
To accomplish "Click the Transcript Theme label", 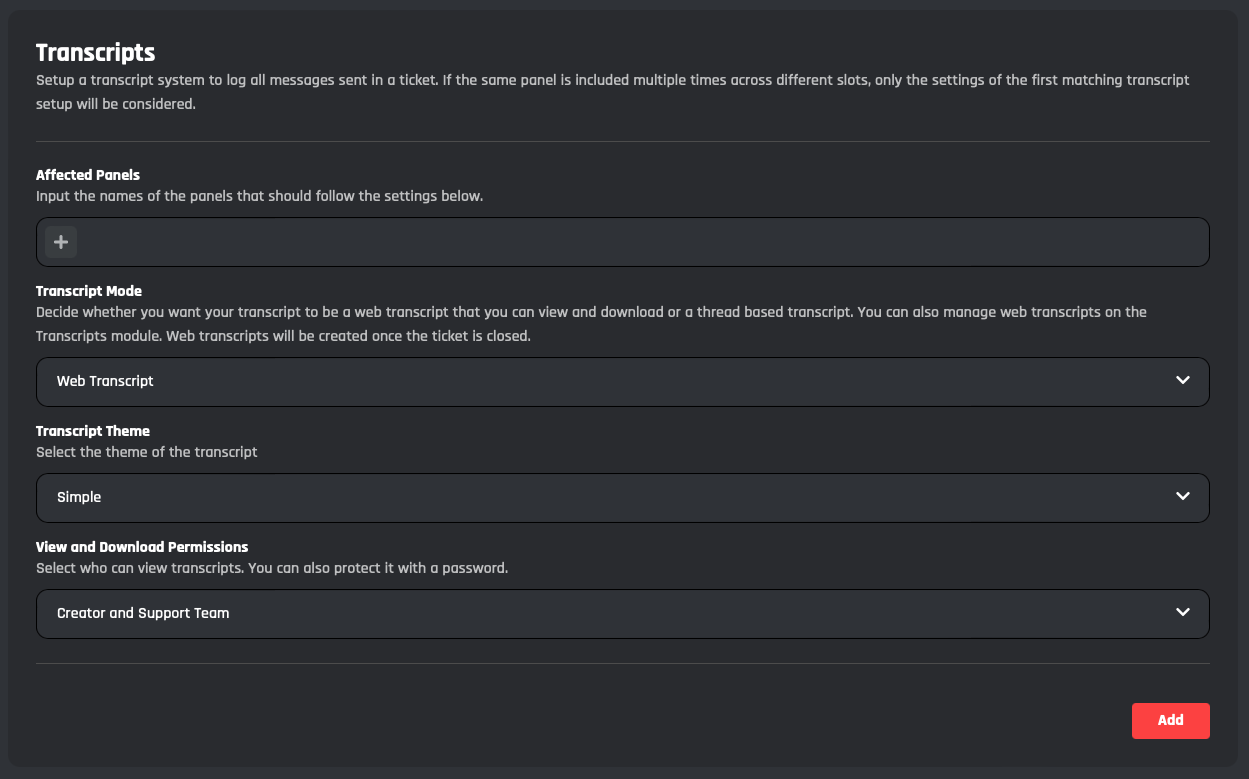I will point(93,431).
